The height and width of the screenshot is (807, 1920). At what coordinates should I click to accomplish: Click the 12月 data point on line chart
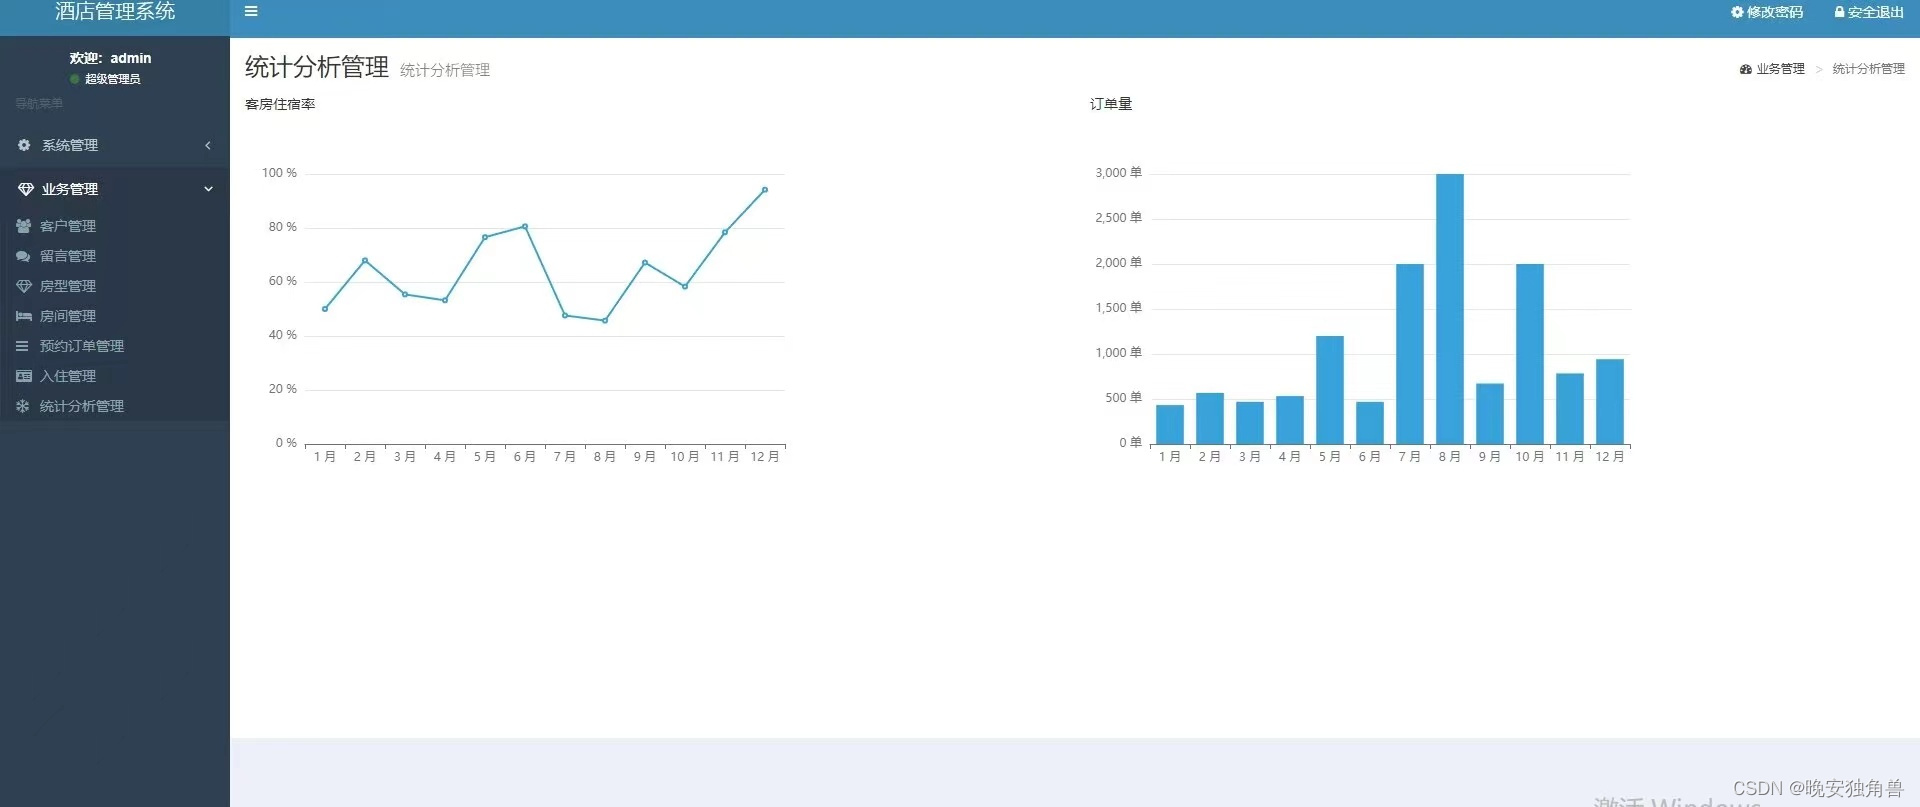click(765, 190)
